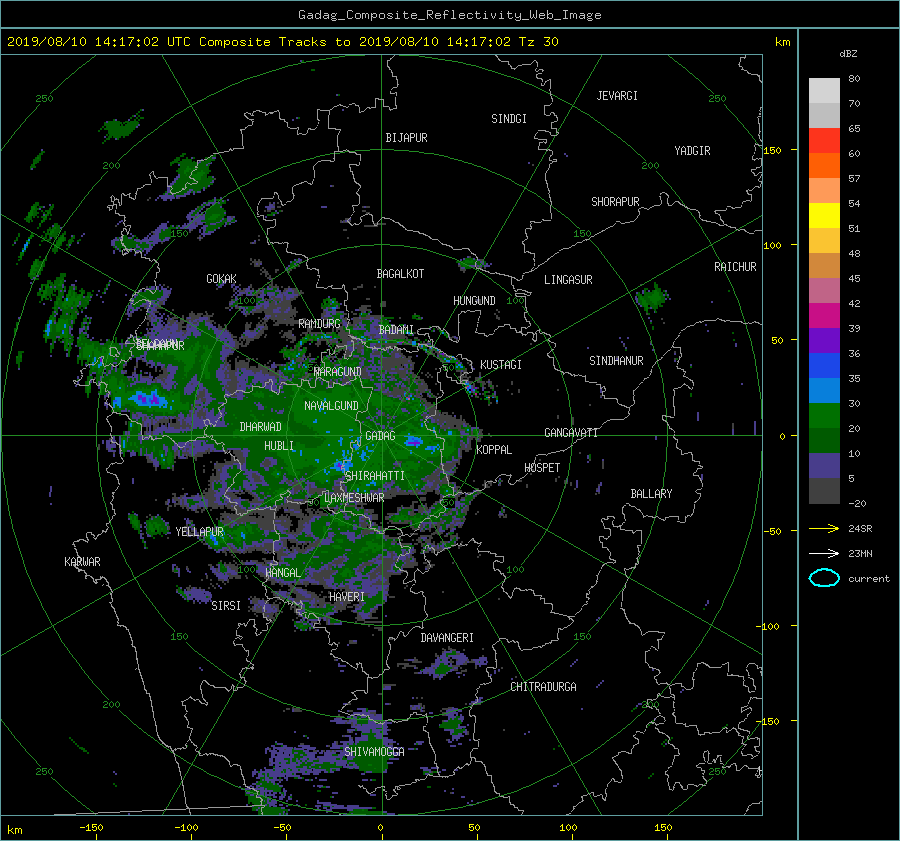Screen dimensions: 900x841
Task: Click the HUNGUND city label
Action: 474,301
